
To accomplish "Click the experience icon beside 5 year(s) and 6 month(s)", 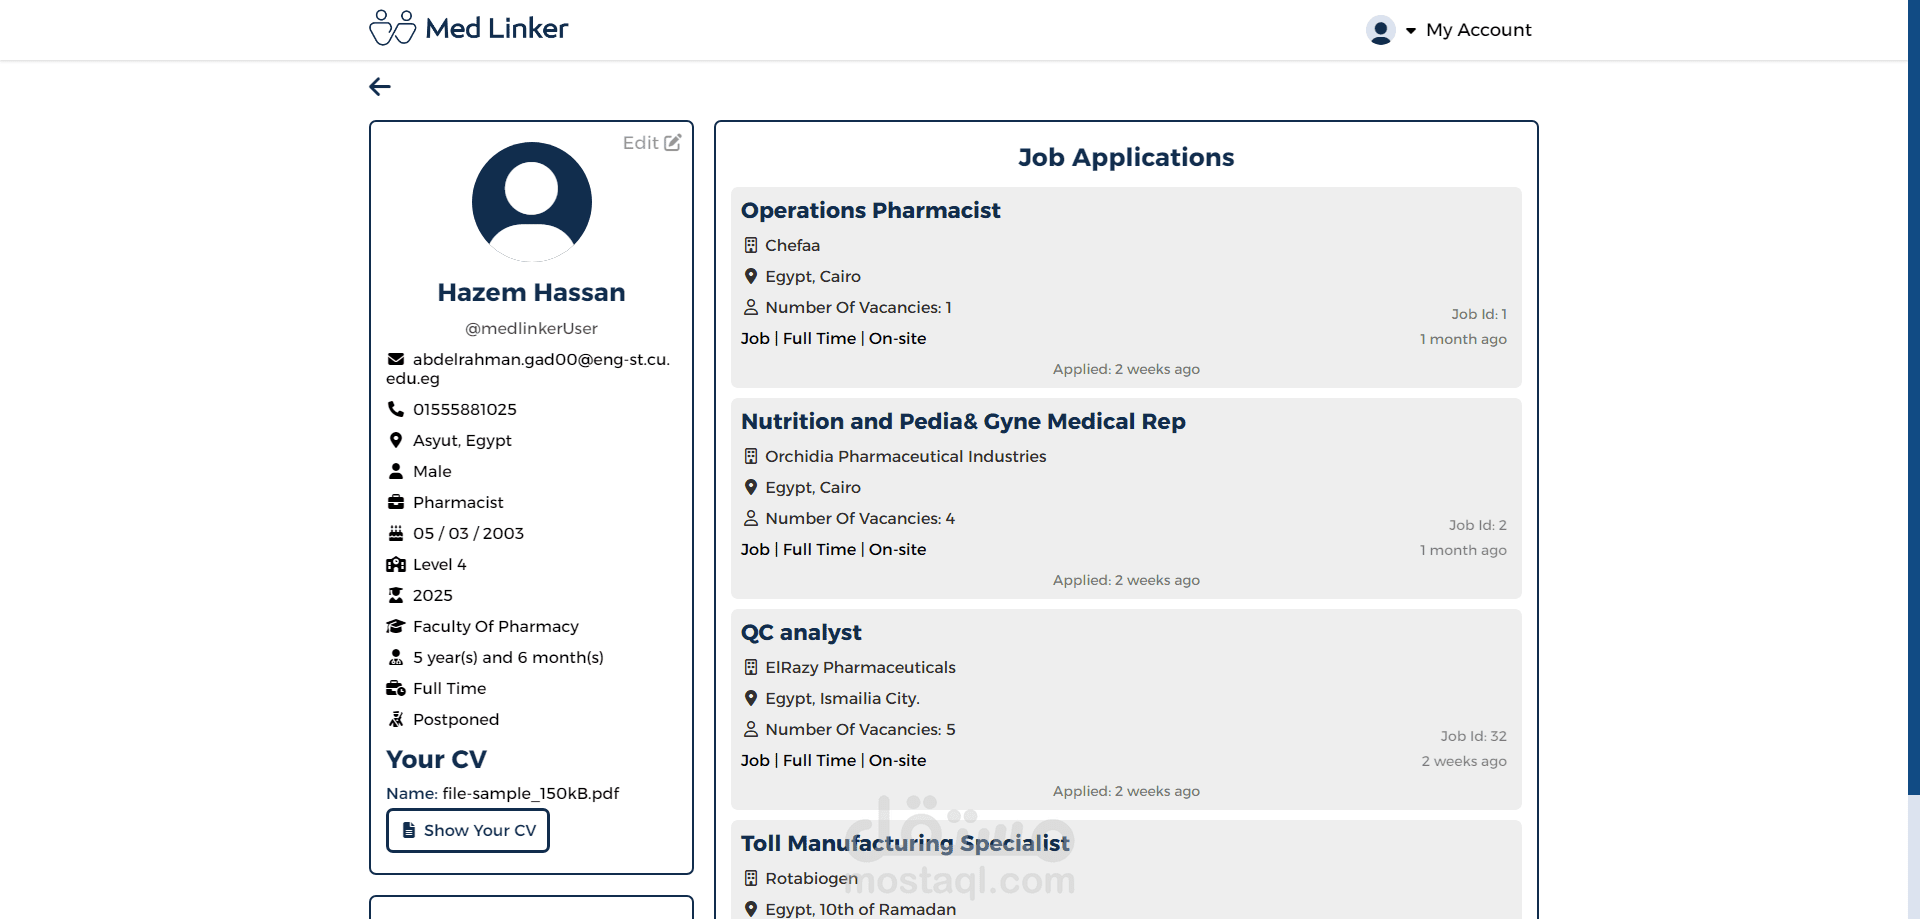I will tap(396, 657).
